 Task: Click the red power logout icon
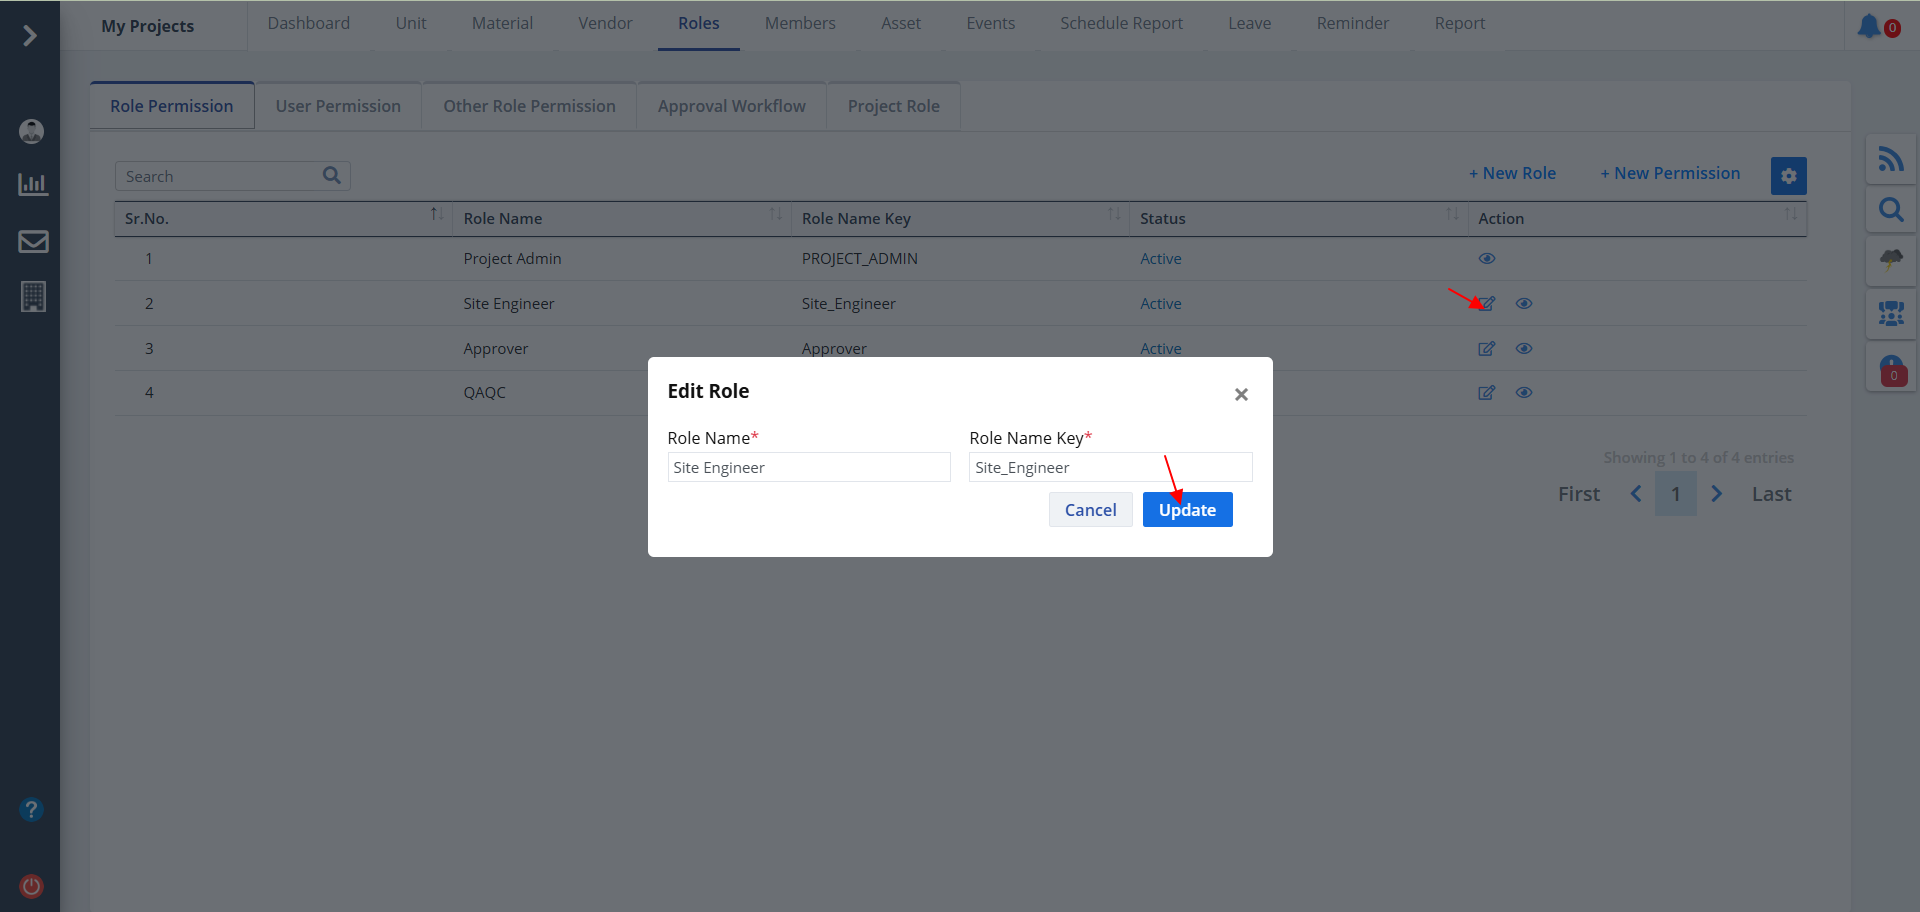32,886
